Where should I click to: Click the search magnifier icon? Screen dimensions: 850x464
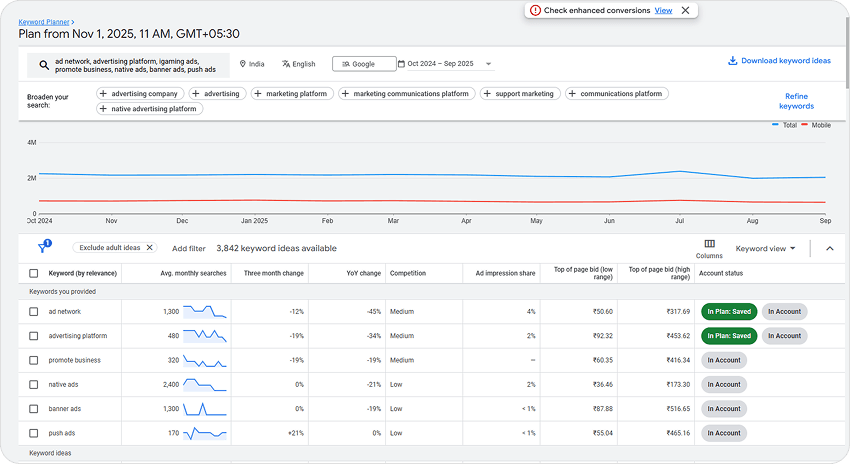(44, 66)
